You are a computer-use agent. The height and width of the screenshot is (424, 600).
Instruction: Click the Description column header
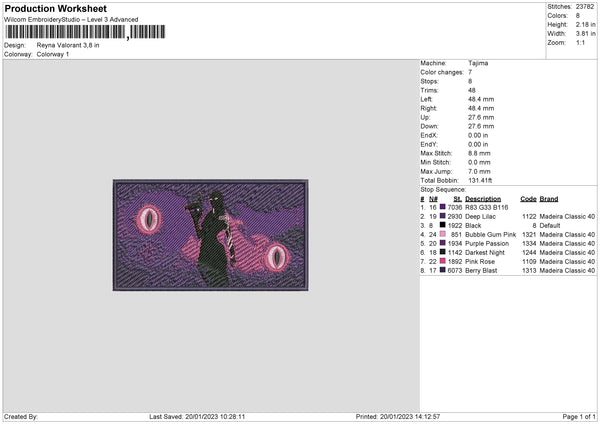483,199
